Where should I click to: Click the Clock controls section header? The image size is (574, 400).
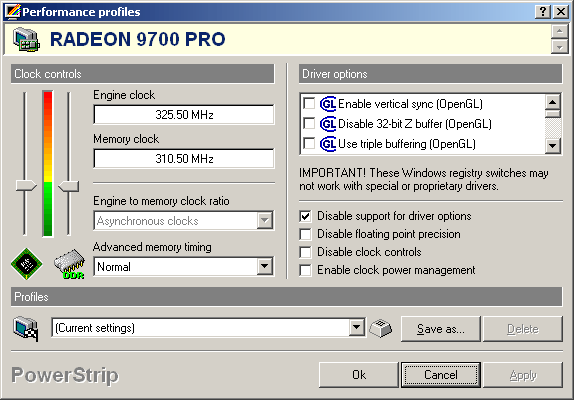pyautogui.click(x=142, y=74)
